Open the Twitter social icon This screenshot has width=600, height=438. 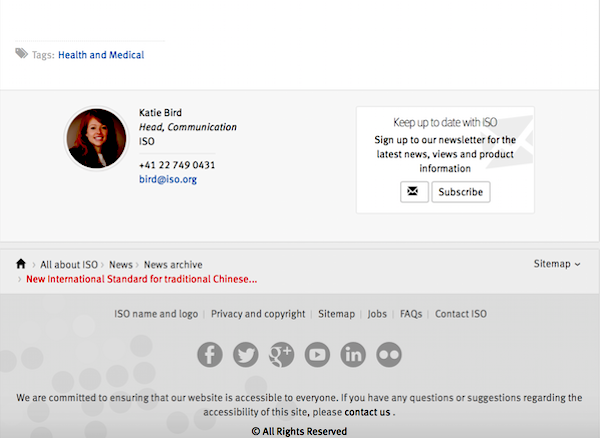[246, 355]
